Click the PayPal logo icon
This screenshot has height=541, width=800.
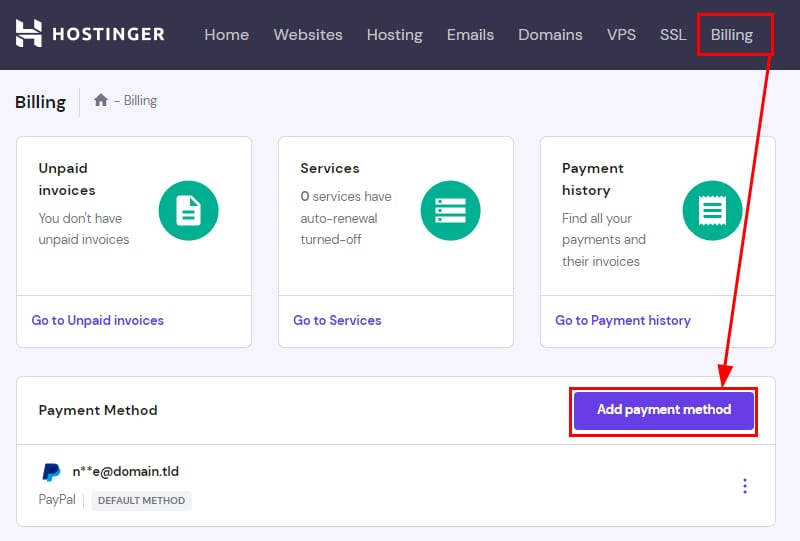pyautogui.click(x=51, y=472)
